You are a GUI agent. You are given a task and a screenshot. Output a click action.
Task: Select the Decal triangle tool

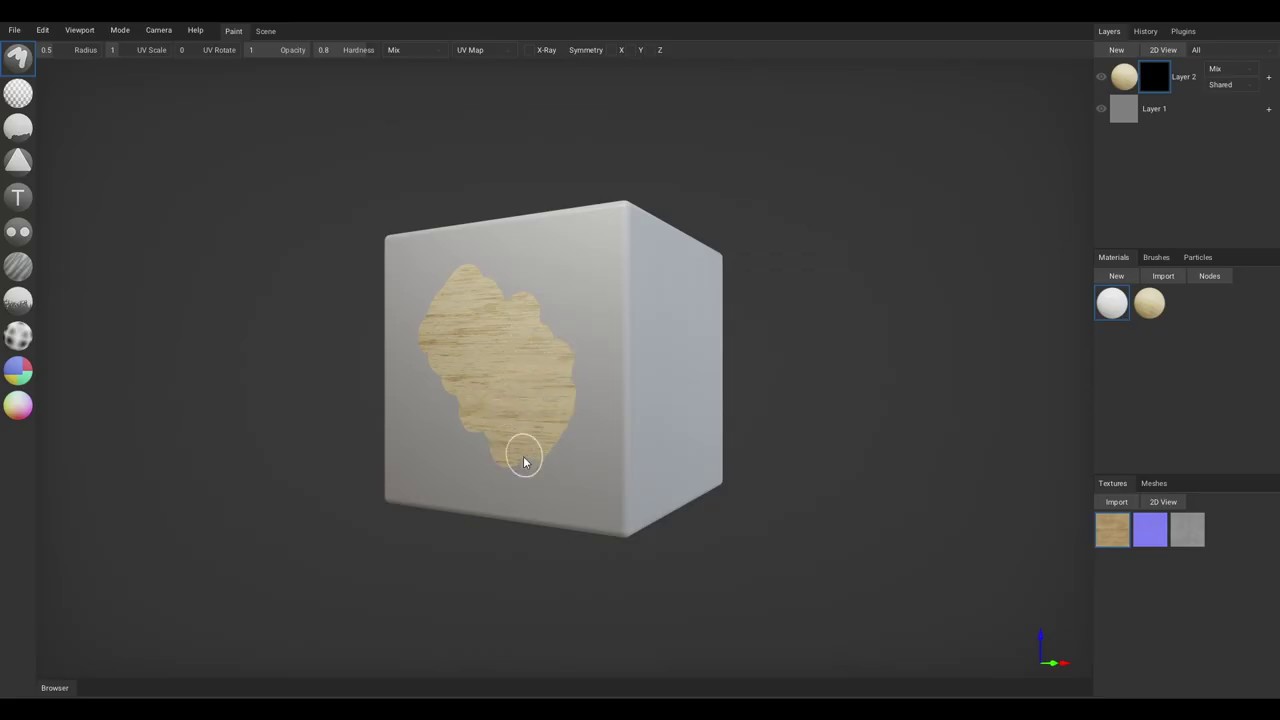click(18, 162)
